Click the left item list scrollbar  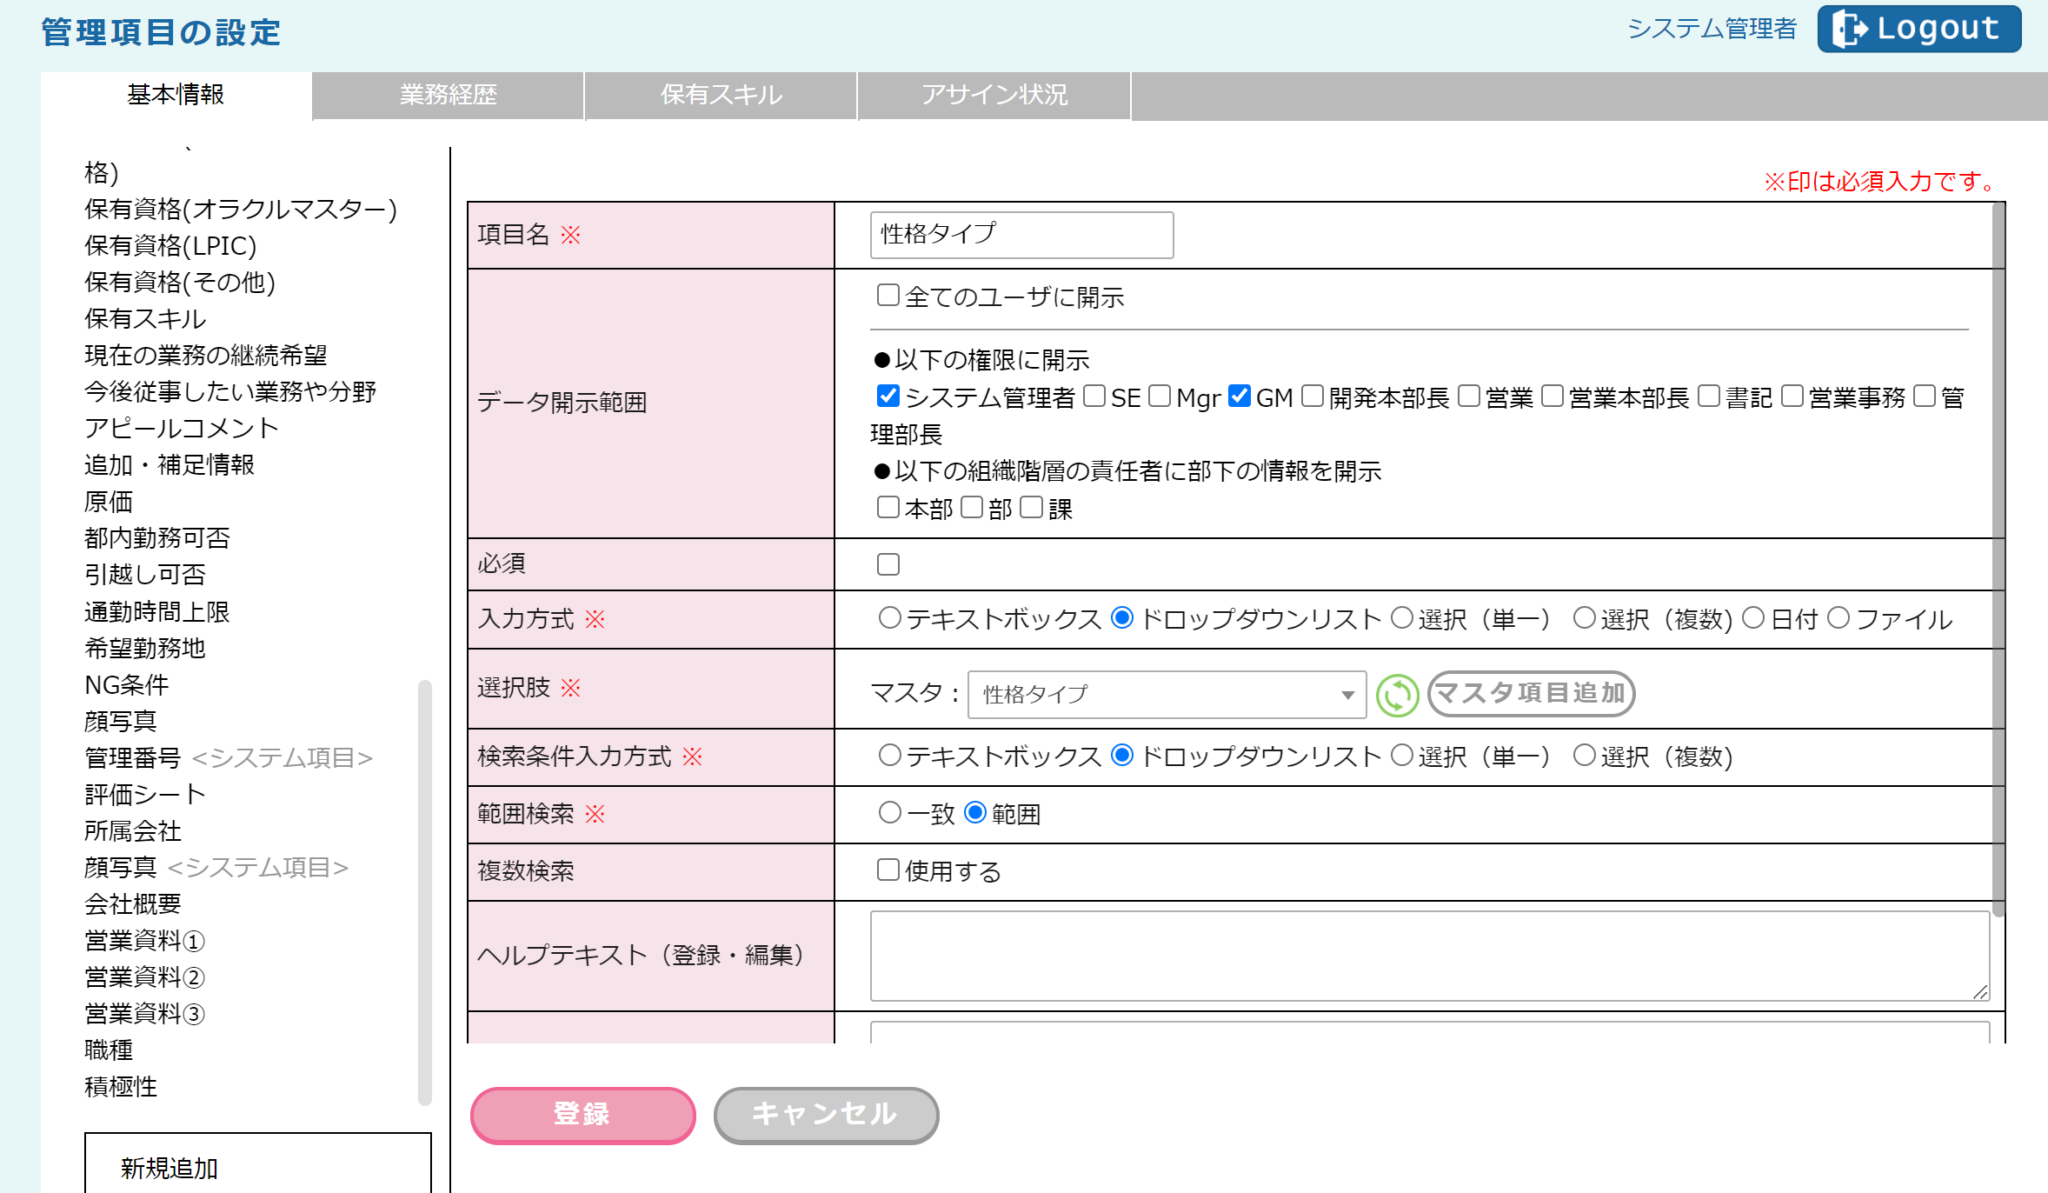[x=425, y=890]
